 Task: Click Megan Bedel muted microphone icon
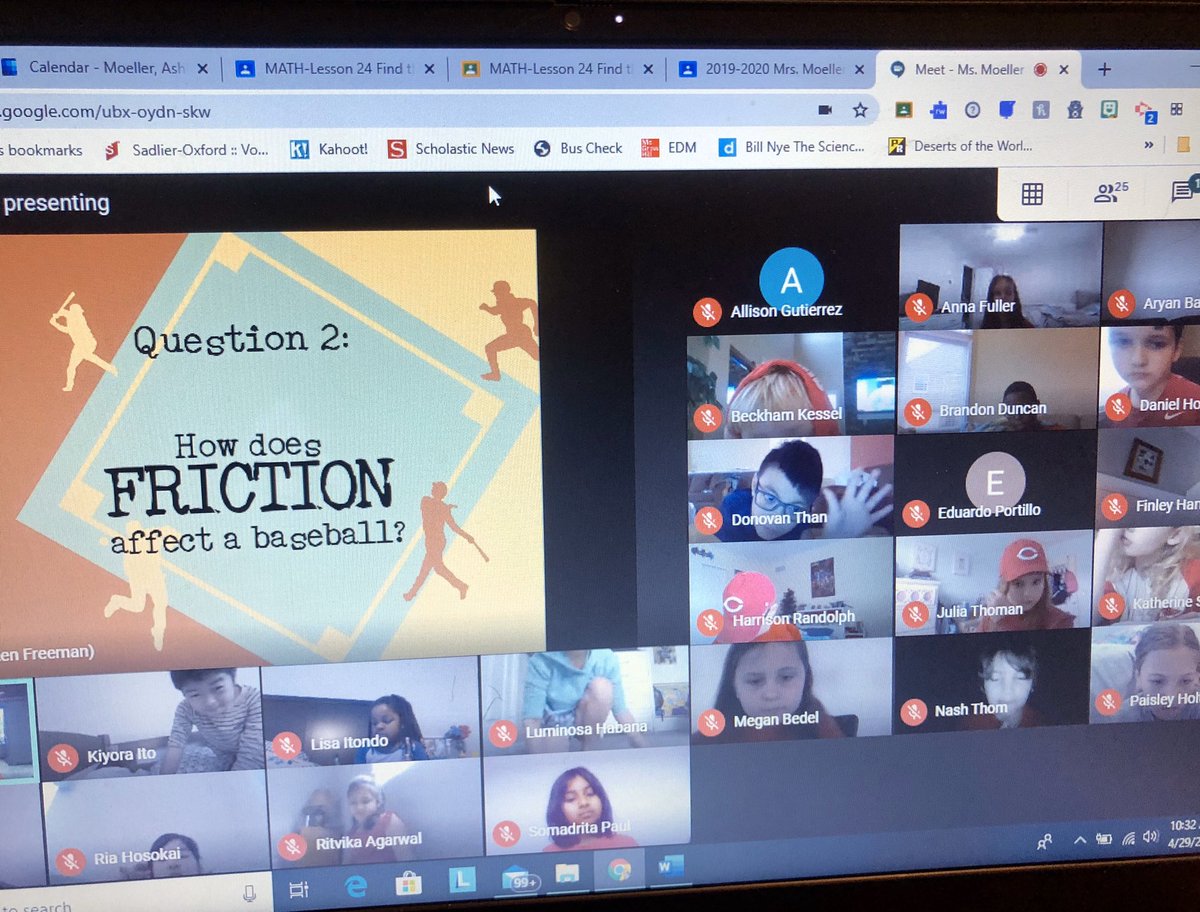tap(712, 722)
